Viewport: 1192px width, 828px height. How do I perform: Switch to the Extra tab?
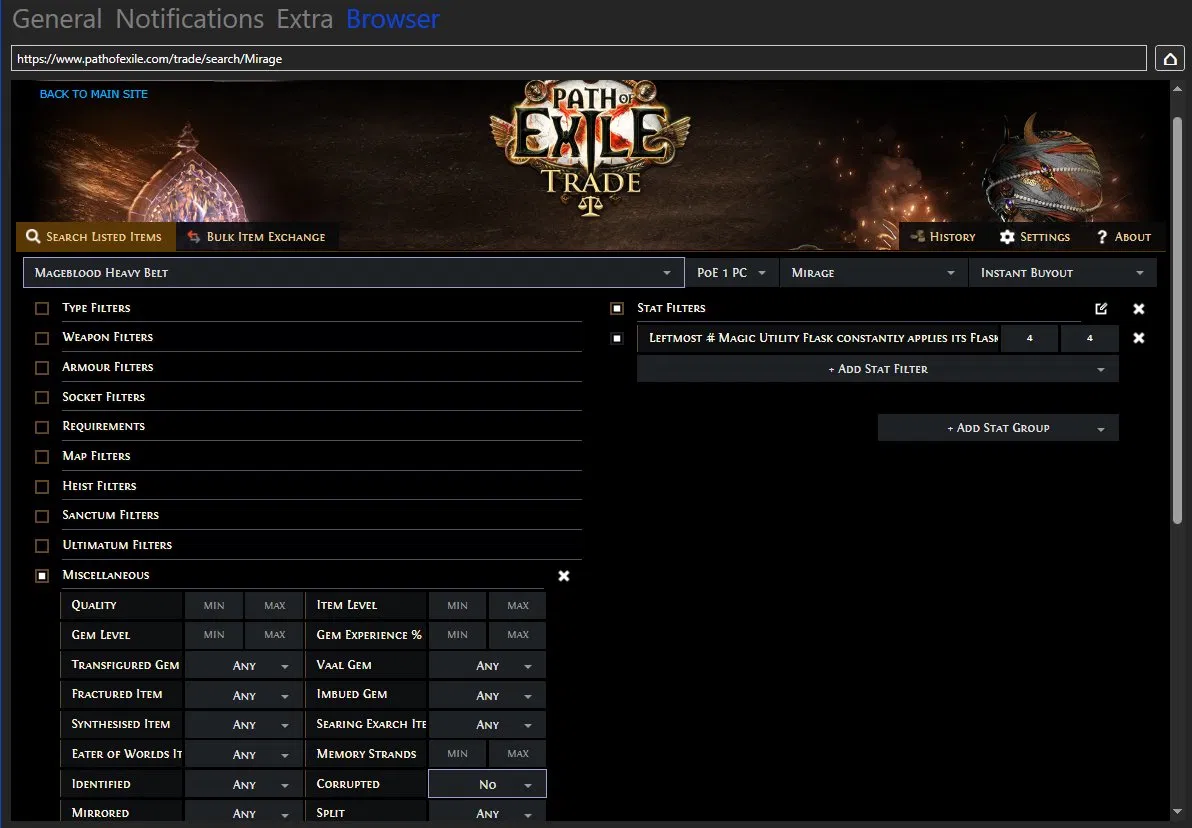(304, 18)
